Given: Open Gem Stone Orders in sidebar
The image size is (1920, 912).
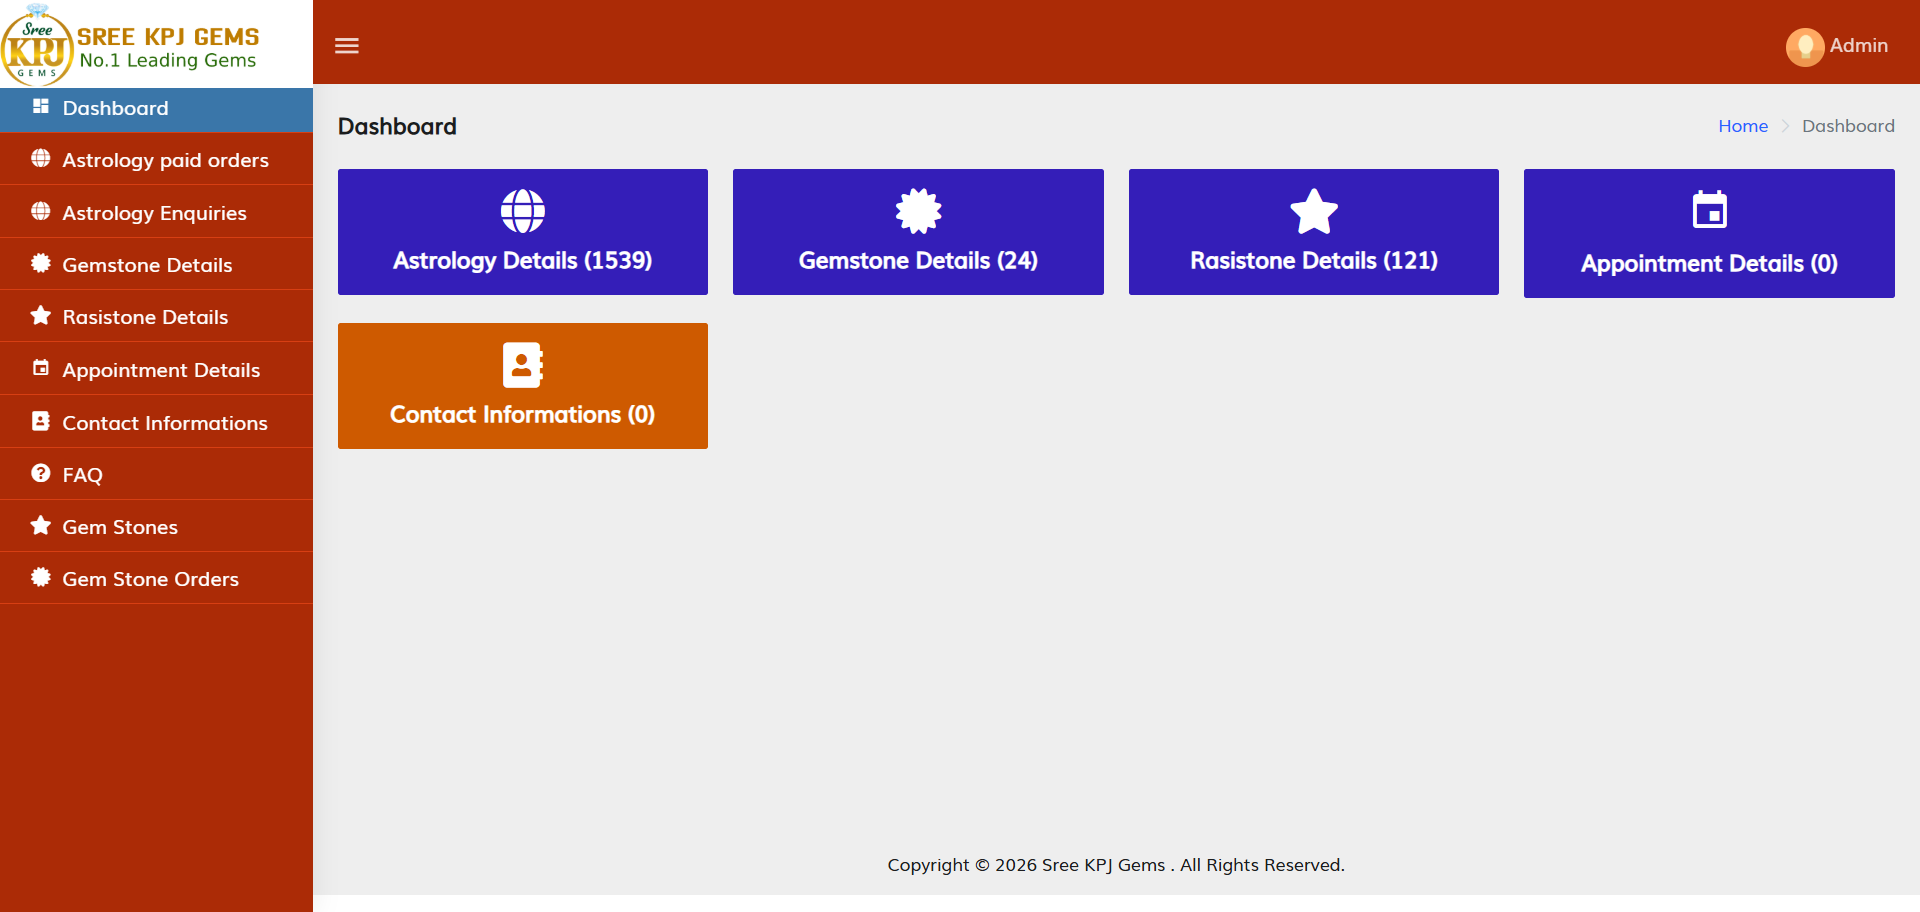Looking at the screenshot, I should (156, 578).
